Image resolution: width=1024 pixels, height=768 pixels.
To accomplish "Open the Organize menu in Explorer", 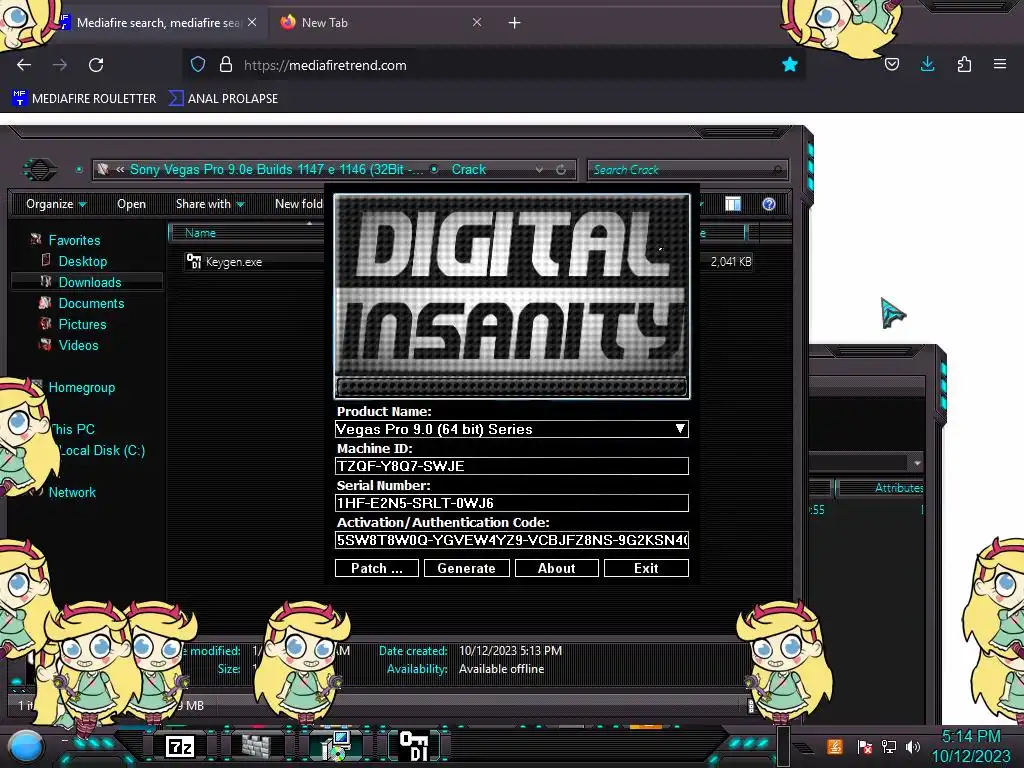I will (x=56, y=204).
